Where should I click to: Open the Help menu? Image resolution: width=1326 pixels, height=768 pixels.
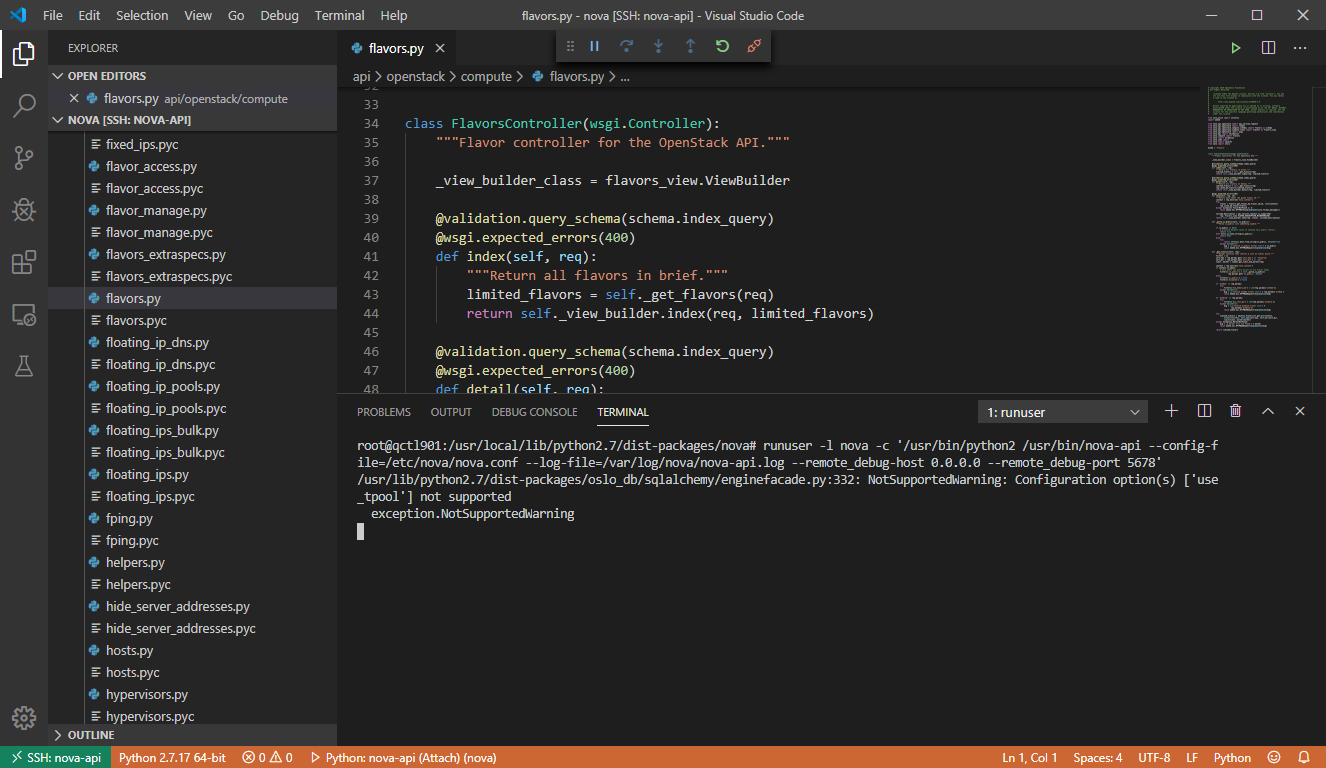tap(394, 16)
